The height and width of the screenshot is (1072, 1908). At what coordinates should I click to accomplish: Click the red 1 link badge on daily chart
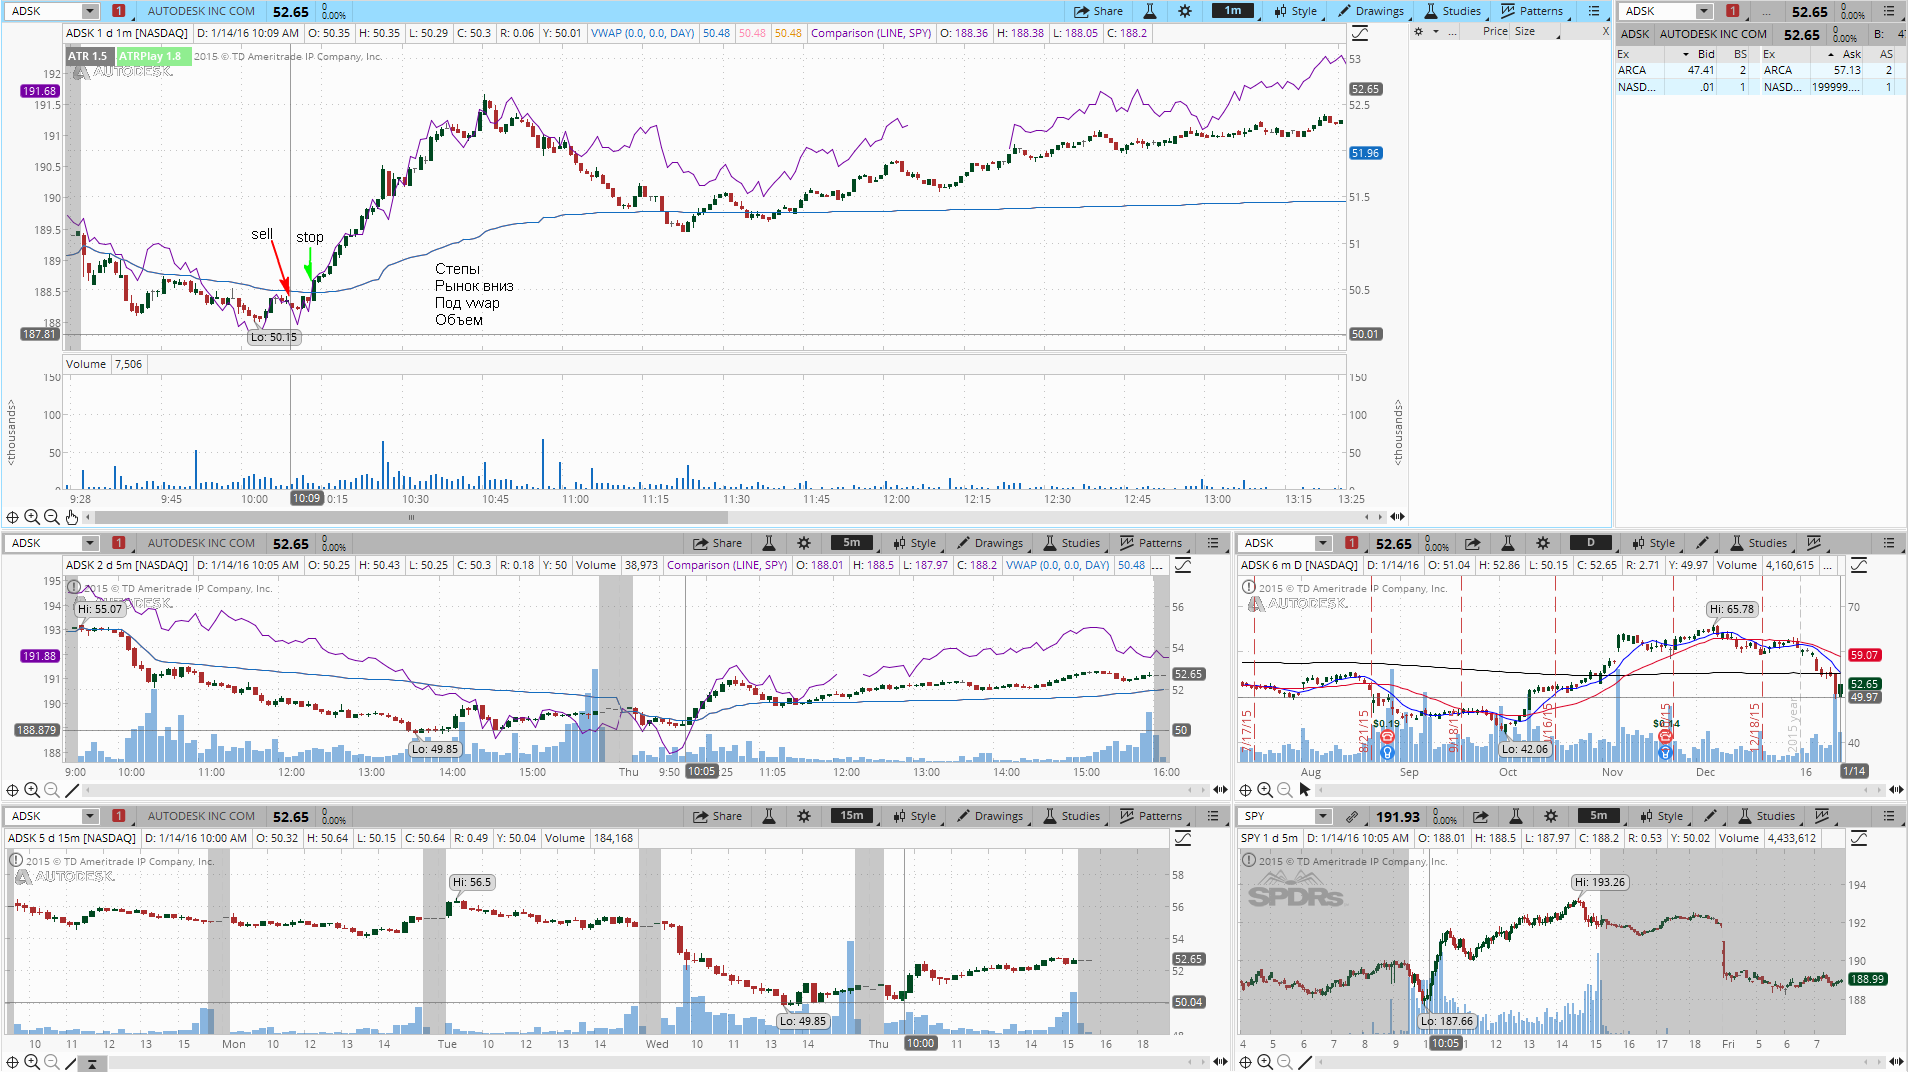[x=1352, y=543]
